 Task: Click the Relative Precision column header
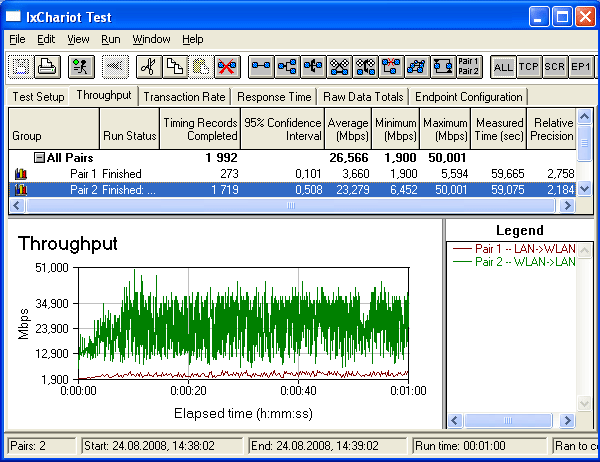pyautogui.click(x=551, y=129)
